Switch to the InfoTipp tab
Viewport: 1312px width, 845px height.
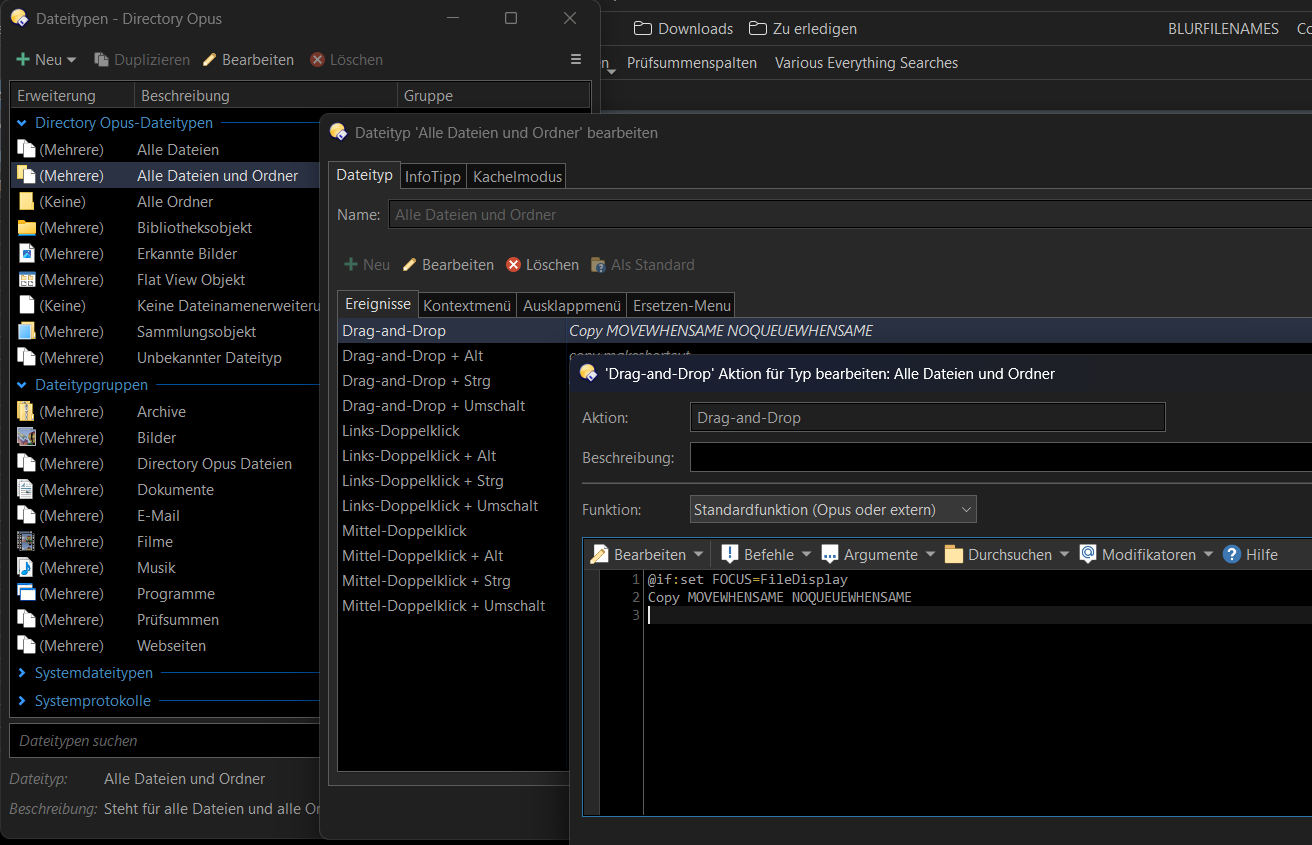(432, 176)
